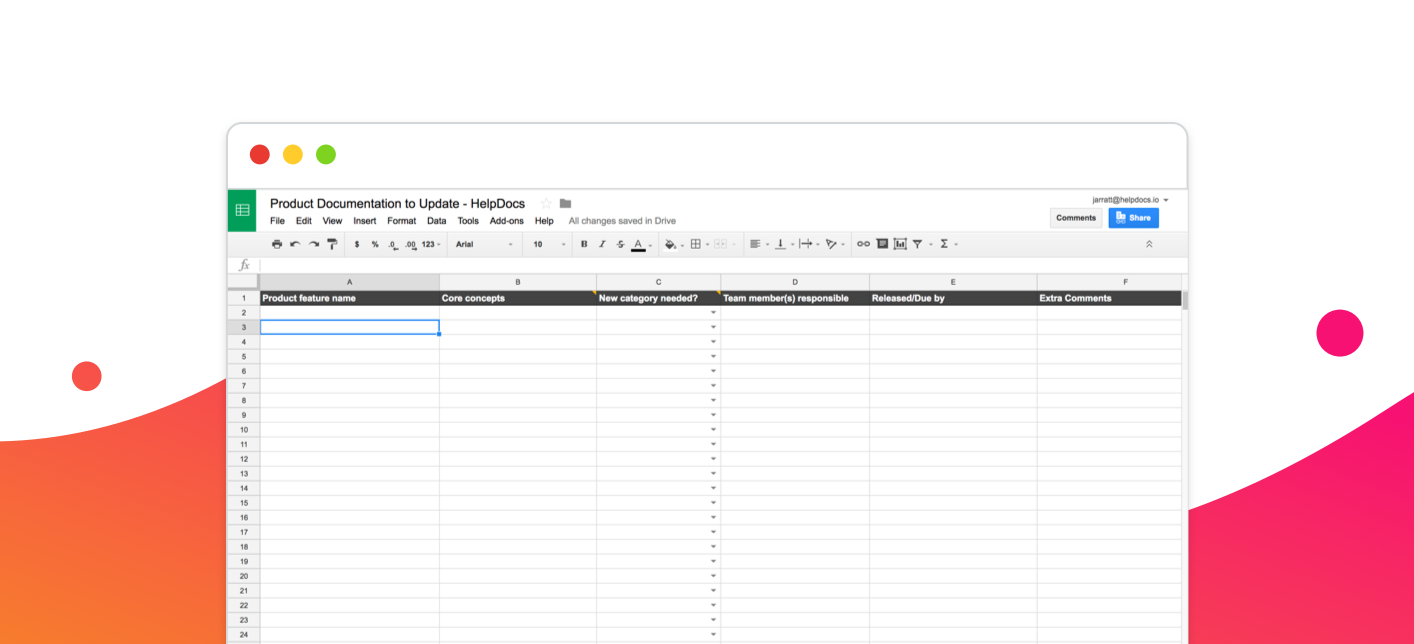Image resolution: width=1414 pixels, height=644 pixels.
Task: Open the Add-ons menu
Action: [x=507, y=220]
